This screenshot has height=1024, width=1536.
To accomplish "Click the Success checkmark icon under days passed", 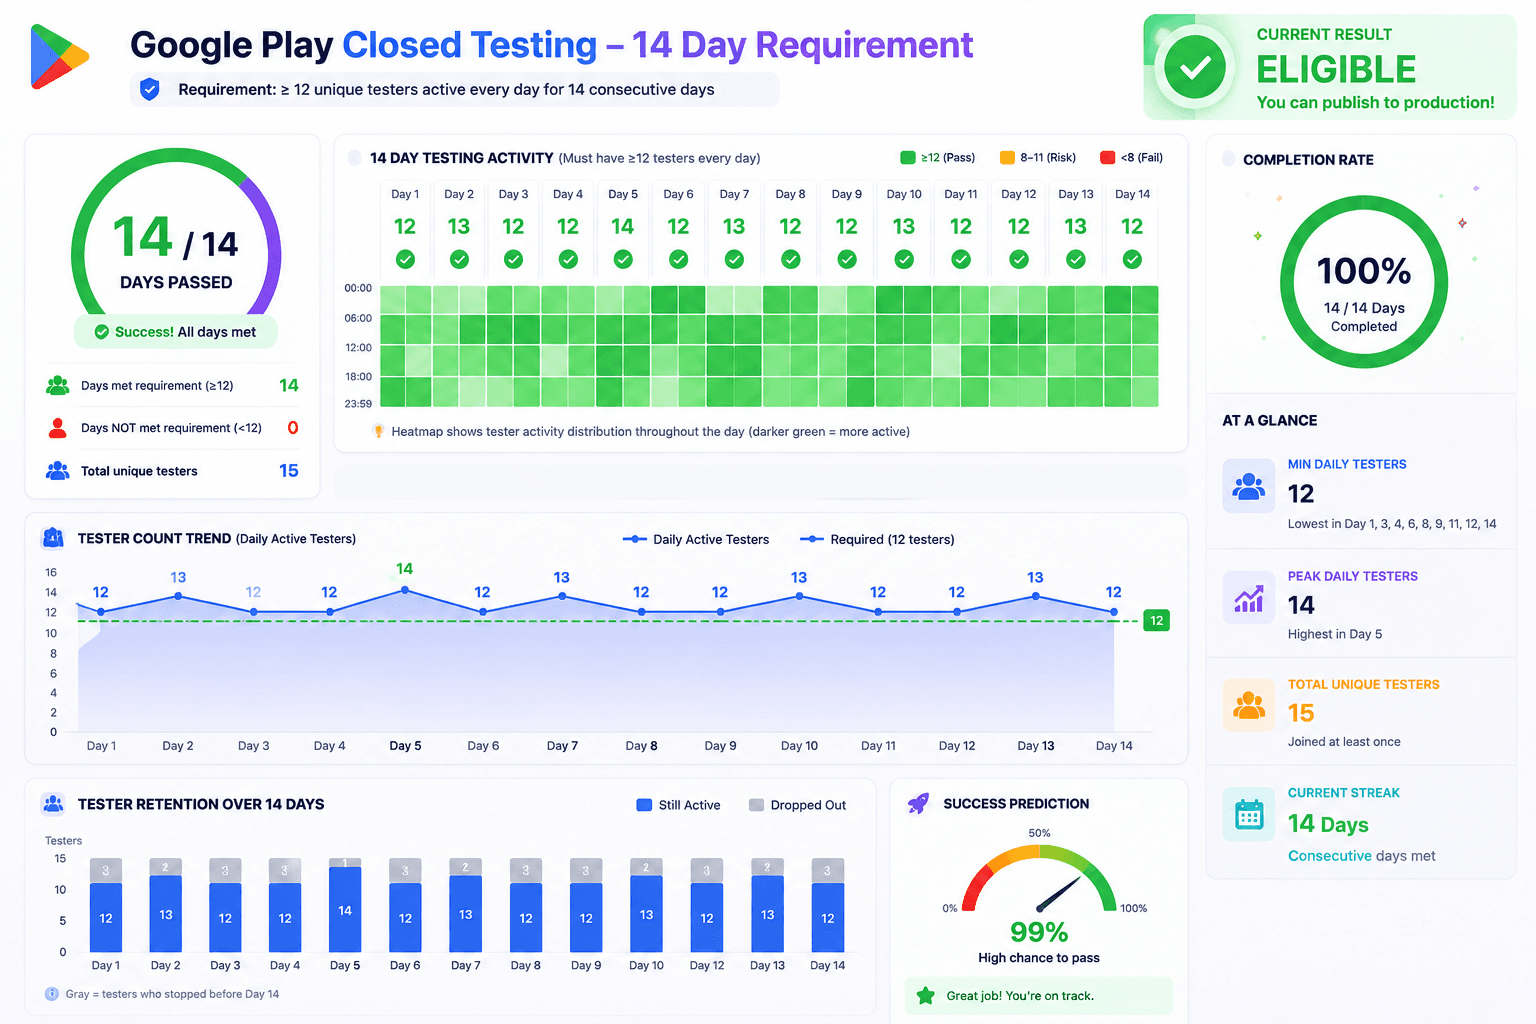I will [102, 332].
